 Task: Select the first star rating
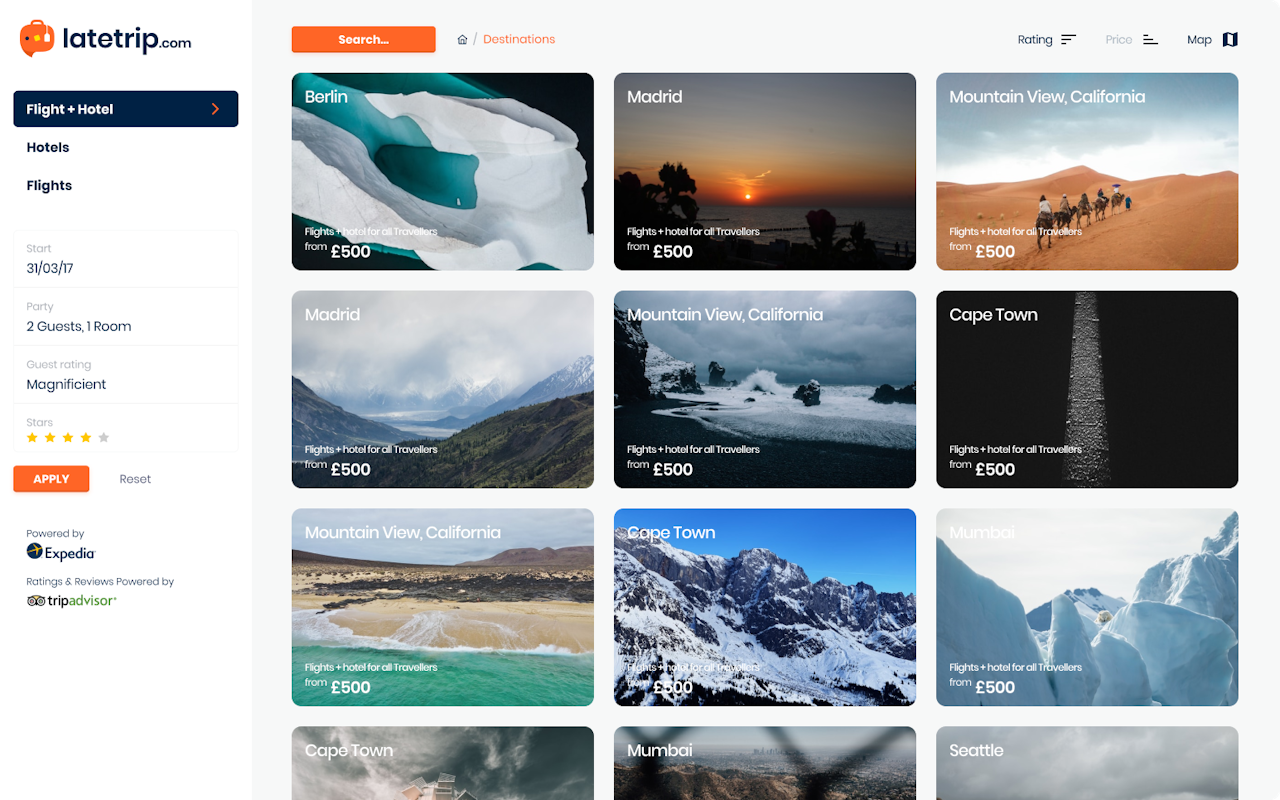tap(32, 438)
